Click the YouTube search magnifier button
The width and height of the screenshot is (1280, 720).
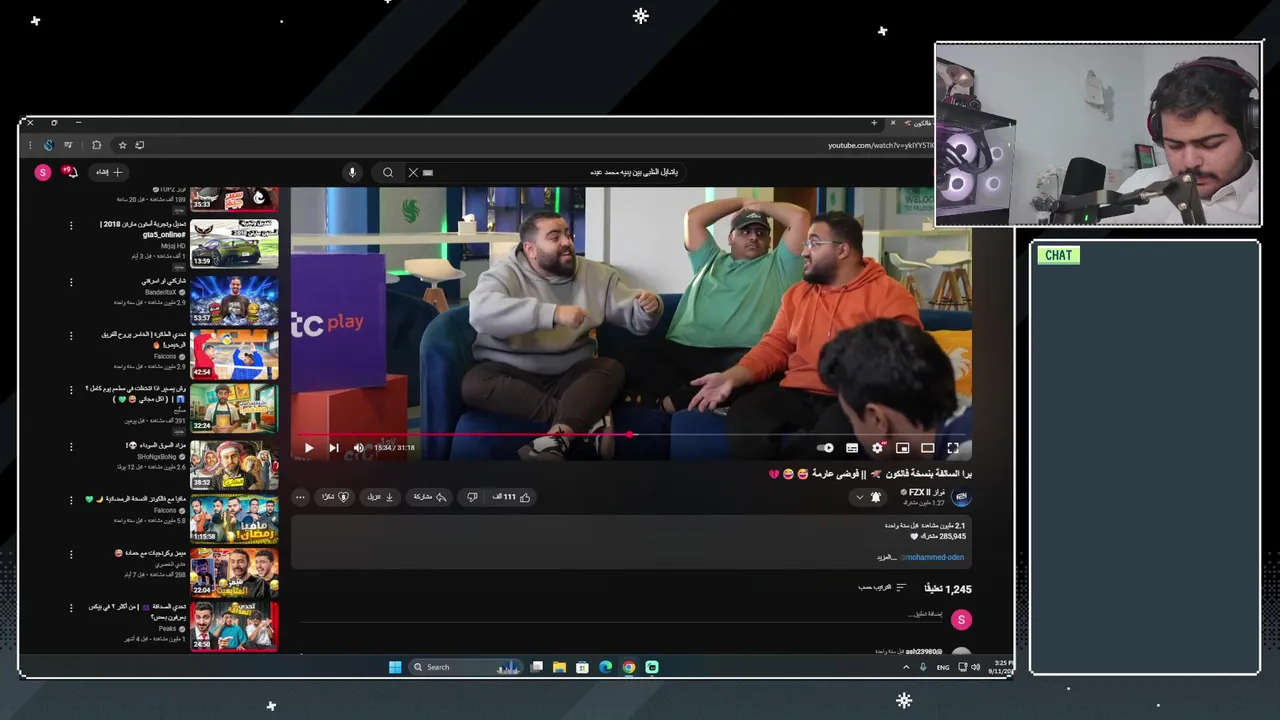388,172
